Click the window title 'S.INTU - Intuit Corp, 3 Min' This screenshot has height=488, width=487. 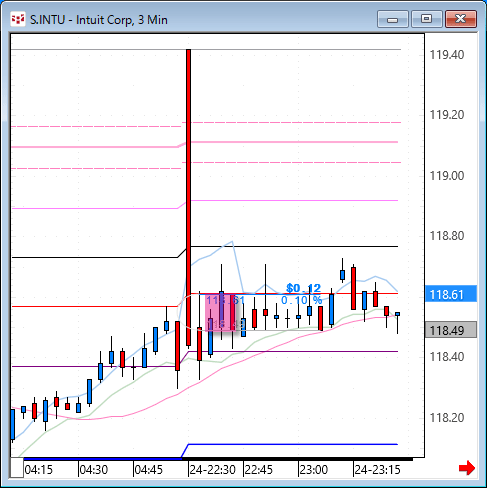coord(99,20)
